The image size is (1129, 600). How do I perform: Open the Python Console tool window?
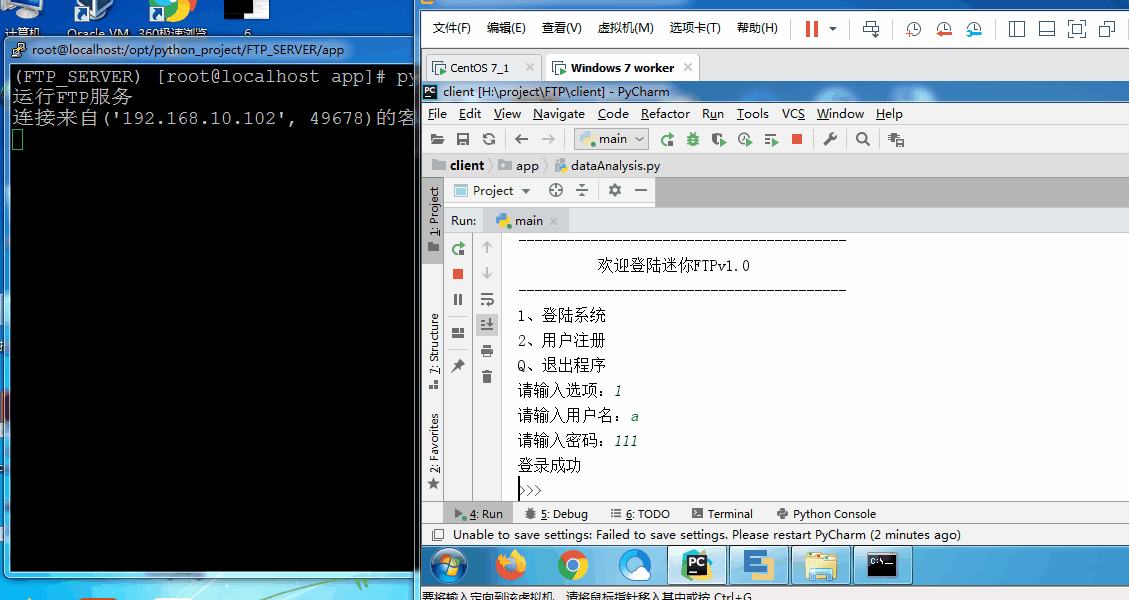pyautogui.click(x=827, y=514)
